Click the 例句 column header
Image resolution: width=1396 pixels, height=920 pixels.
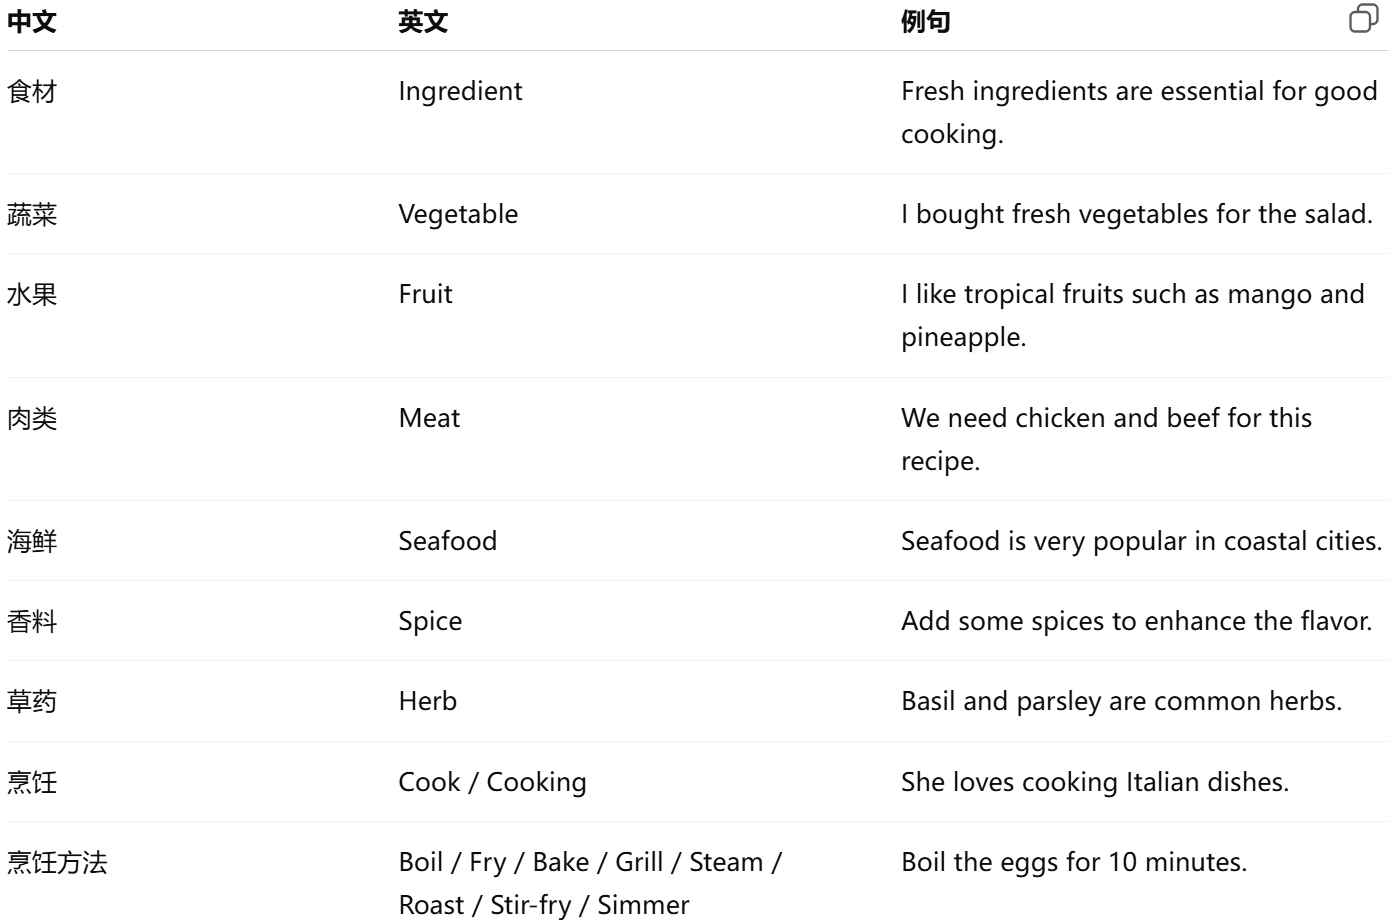[925, 22]
